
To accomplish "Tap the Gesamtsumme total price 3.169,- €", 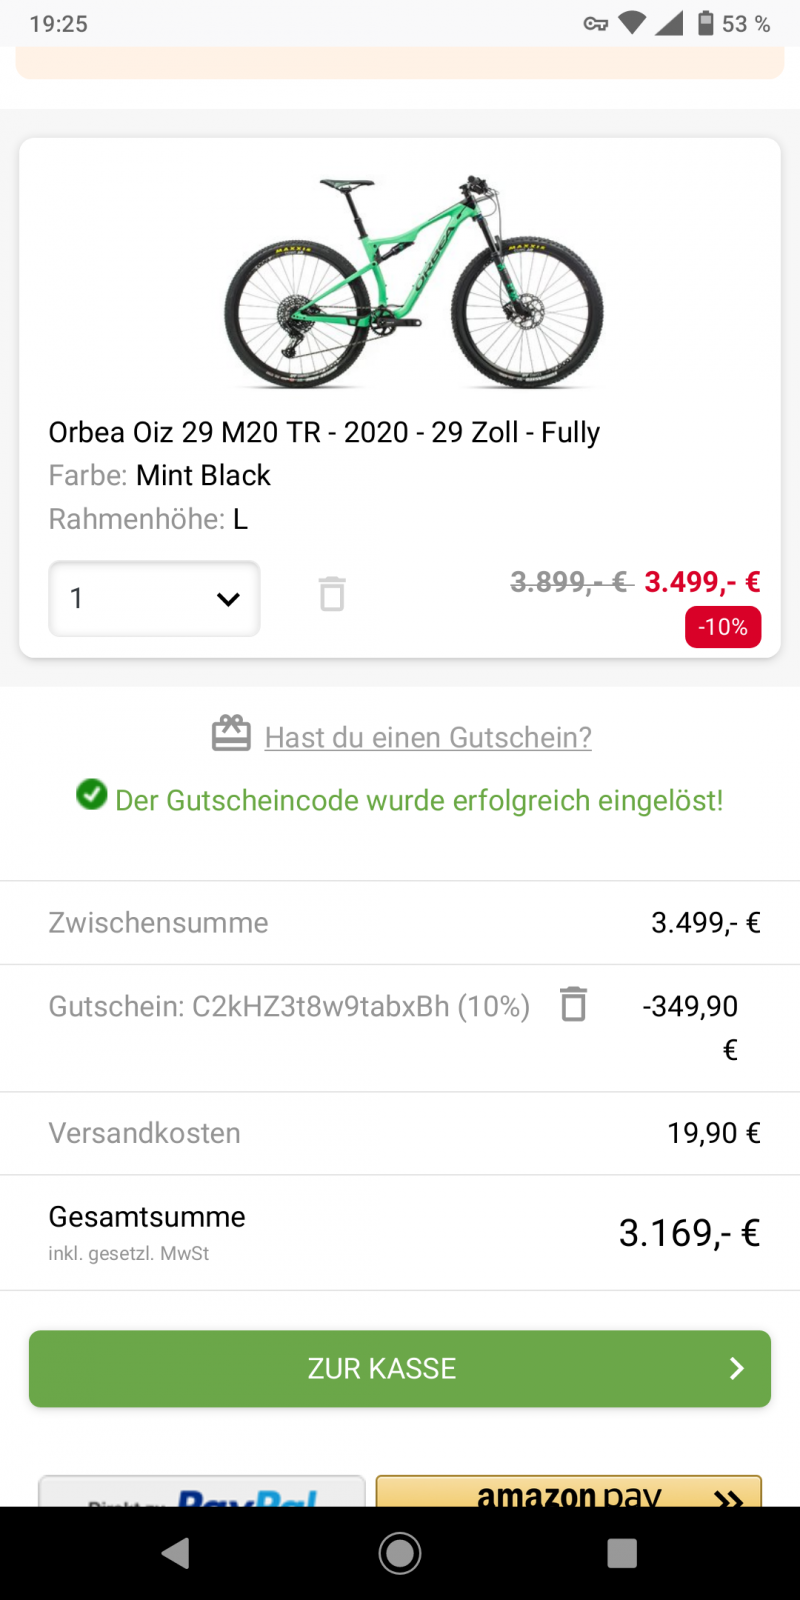I will [x=689, y=1233].
